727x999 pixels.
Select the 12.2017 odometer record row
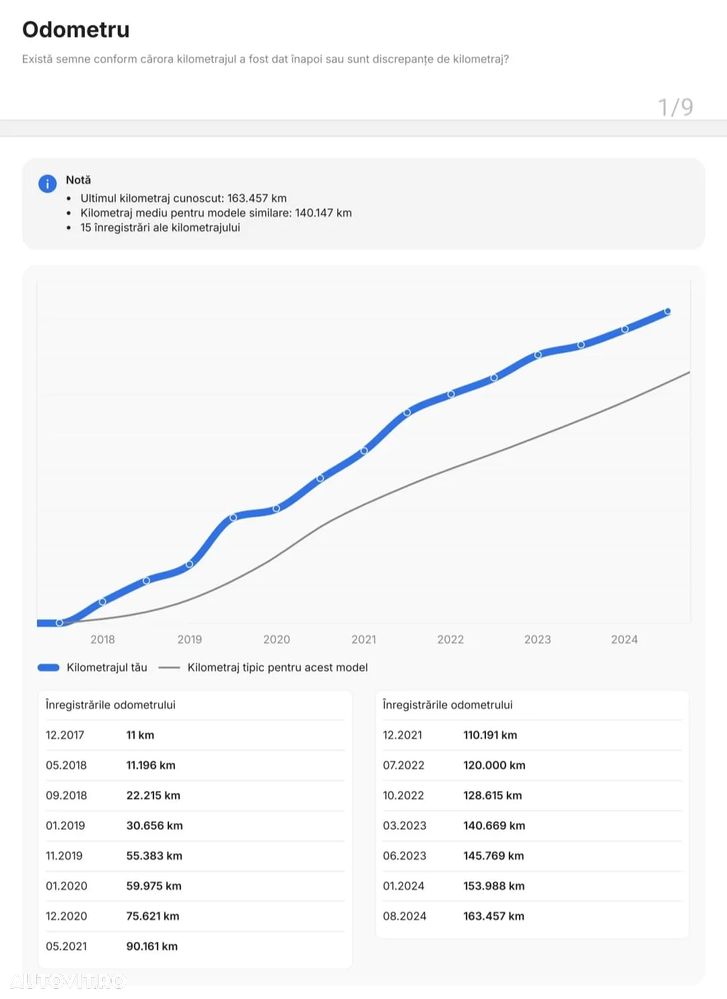point(195,735)
